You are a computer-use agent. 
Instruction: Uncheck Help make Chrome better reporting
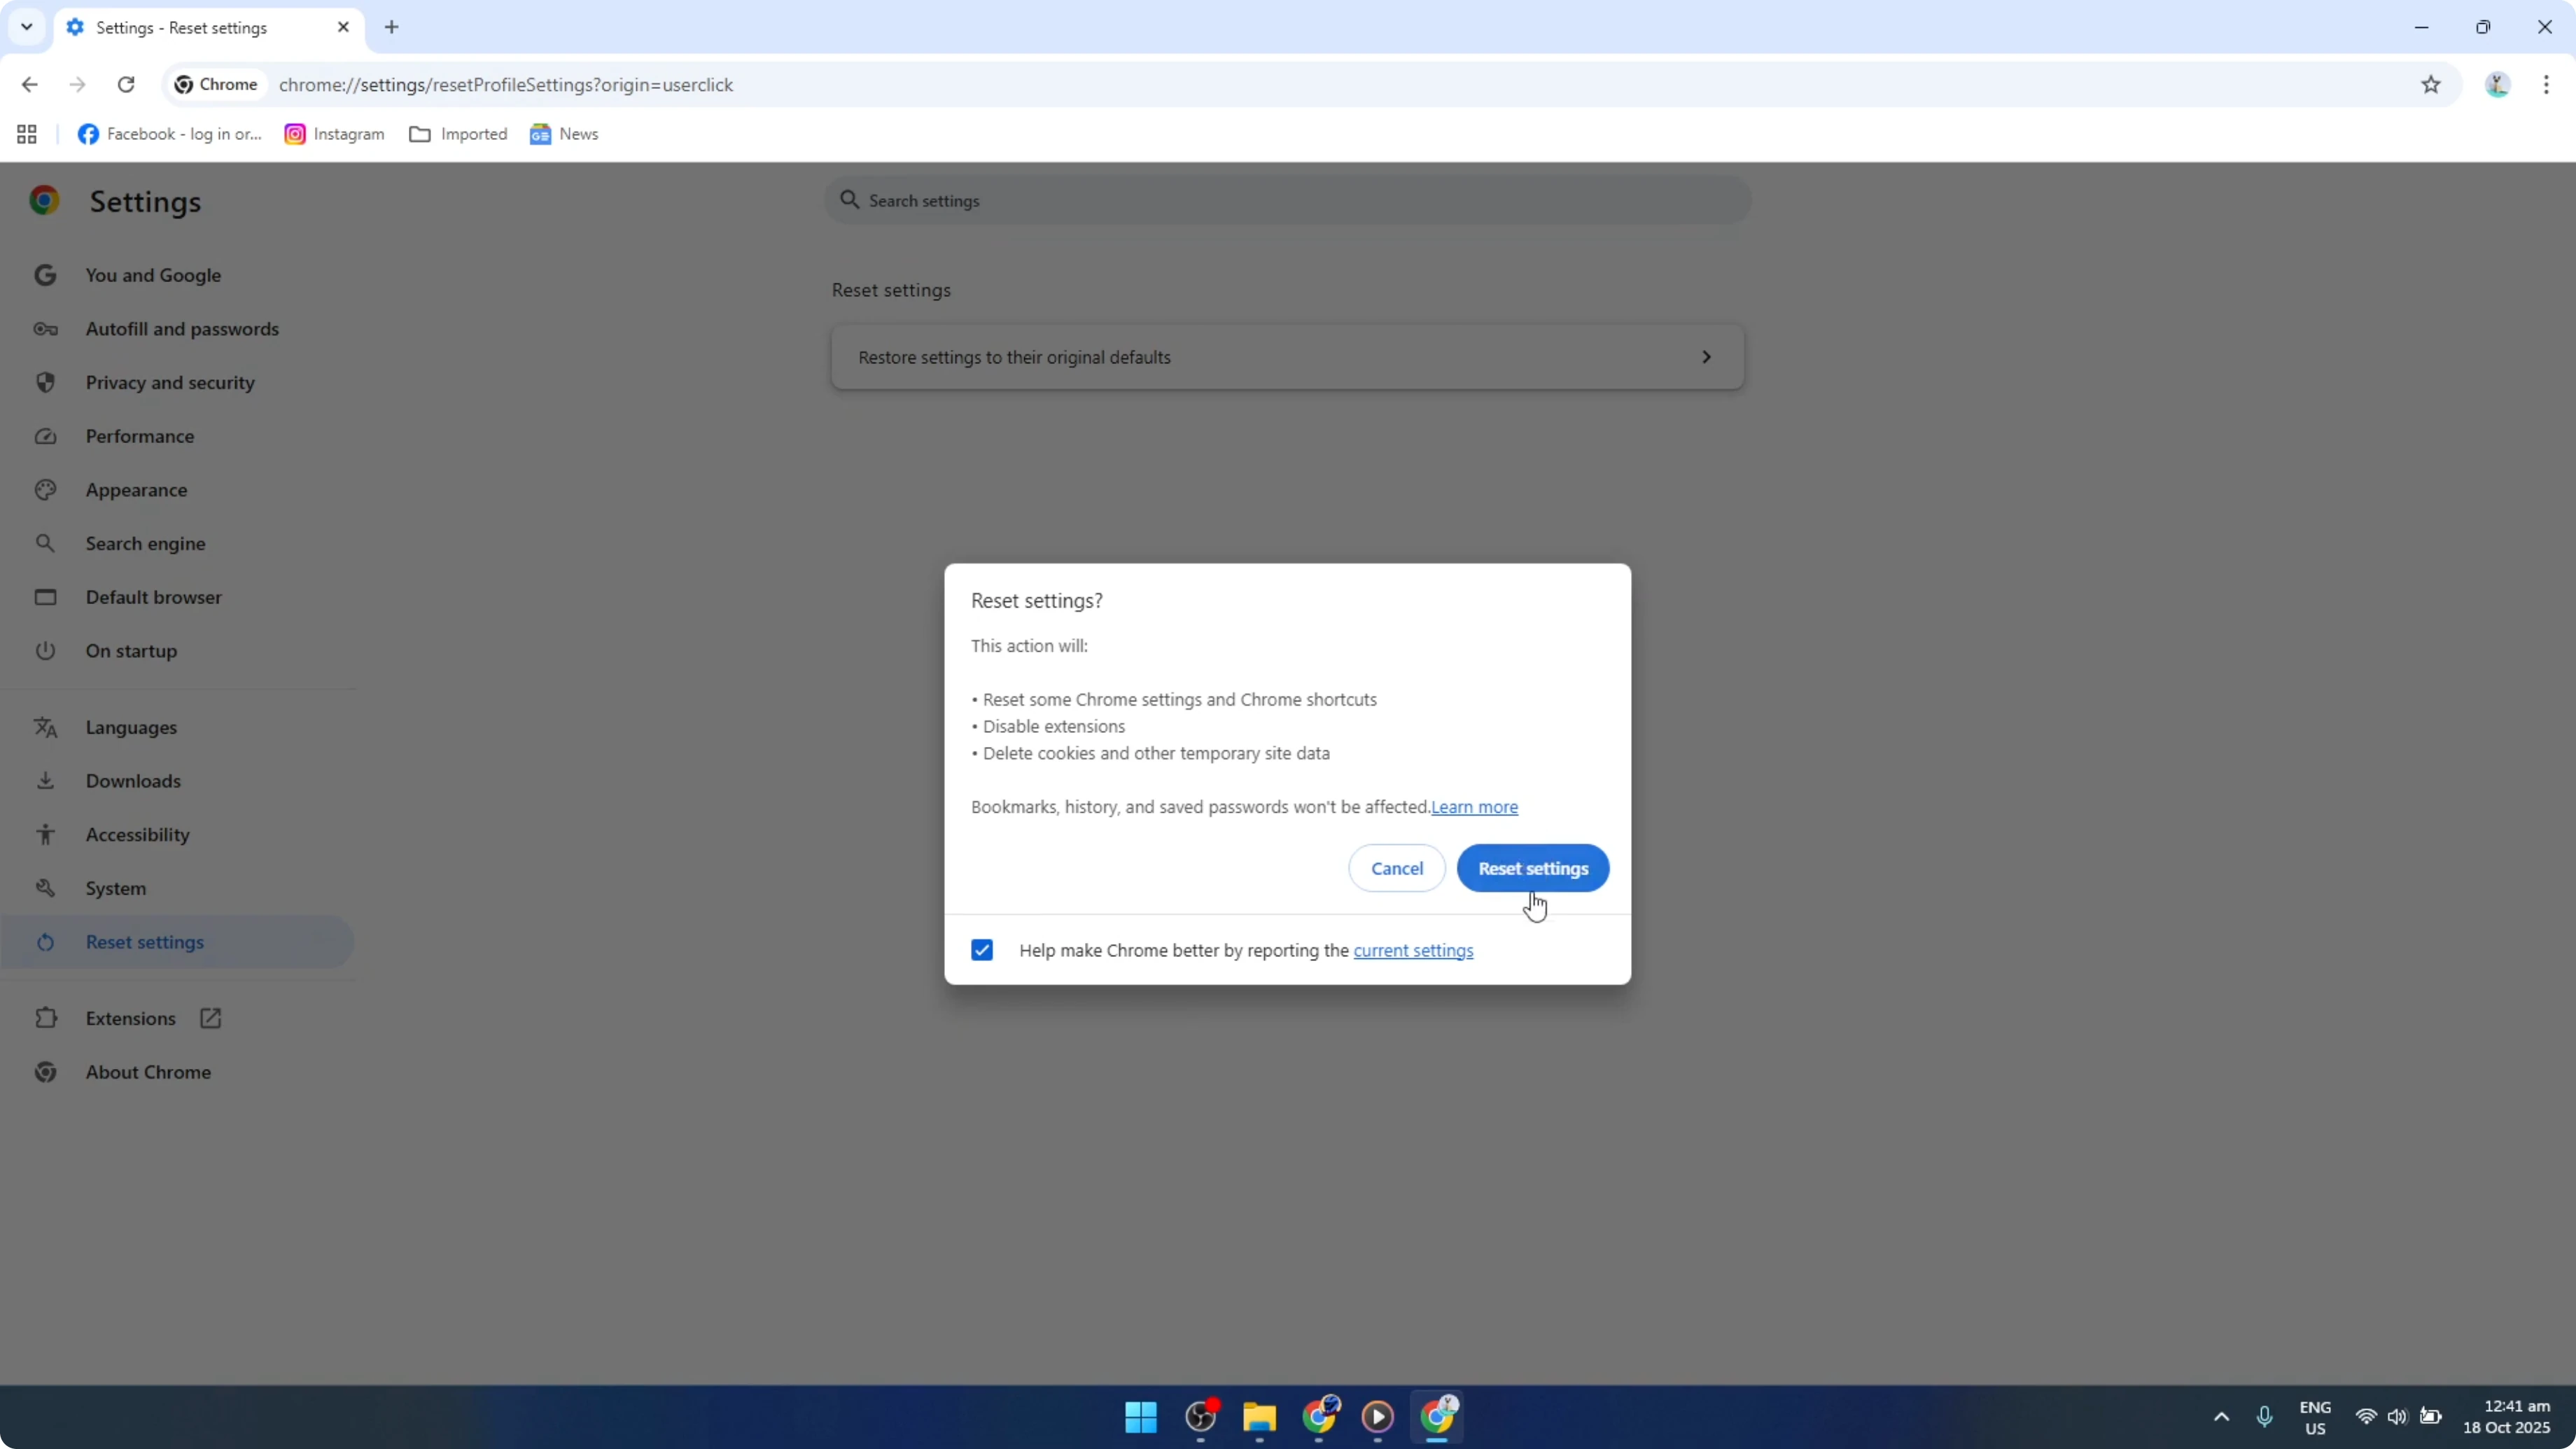tap(981, 949)
